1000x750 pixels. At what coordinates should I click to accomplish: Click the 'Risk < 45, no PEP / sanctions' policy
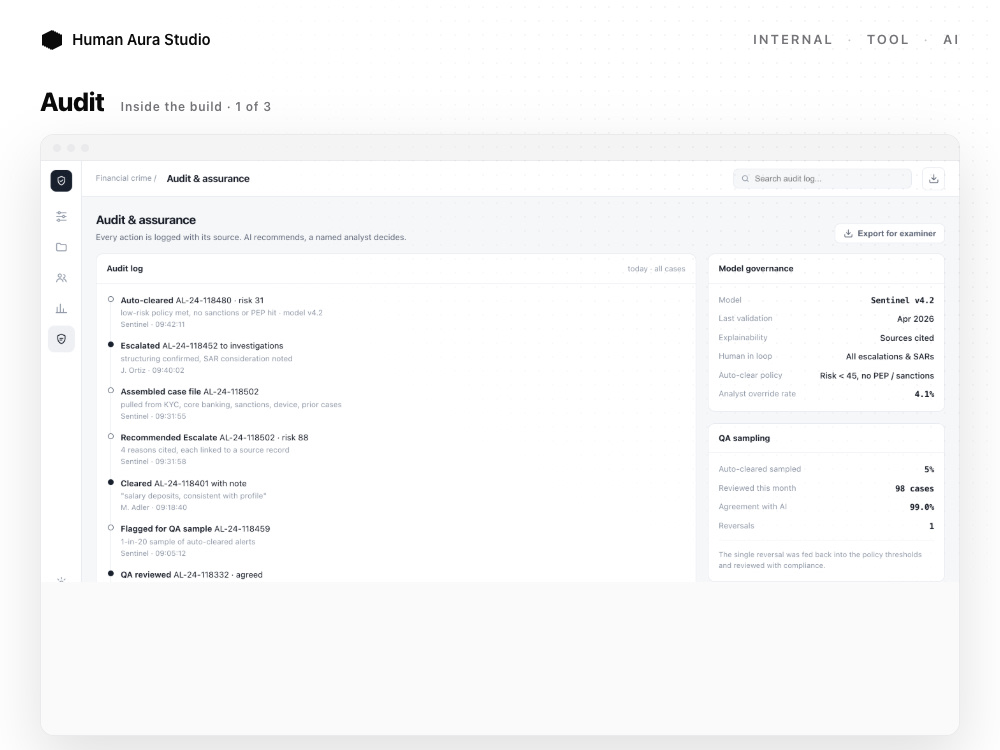877,376
